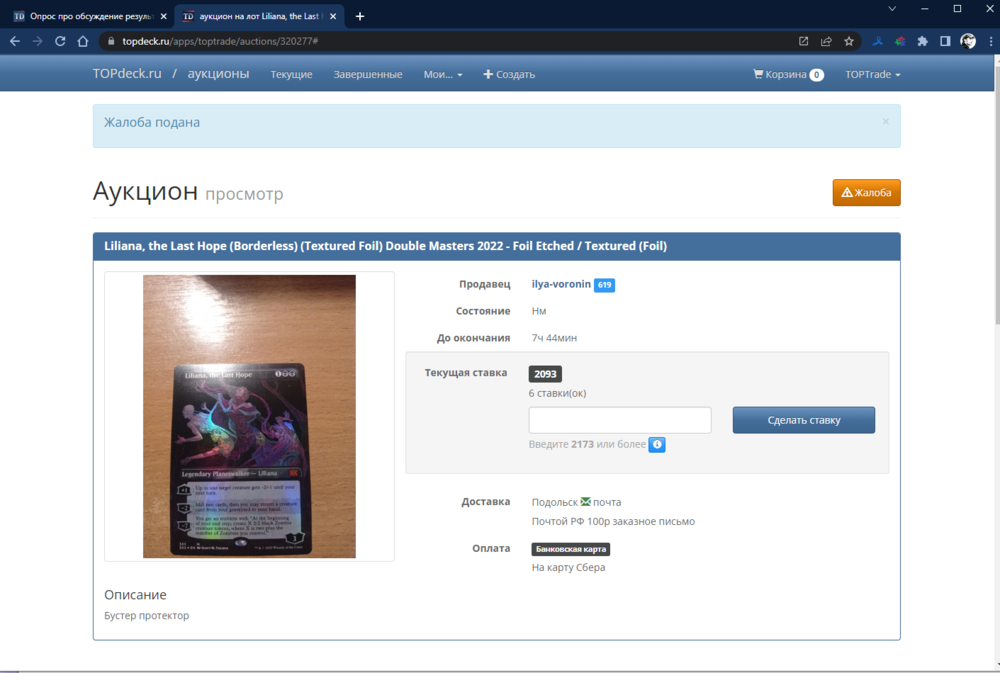Expand the Мои dropdown menu
Screen dimensions: 1000x673
coord(443,74)
